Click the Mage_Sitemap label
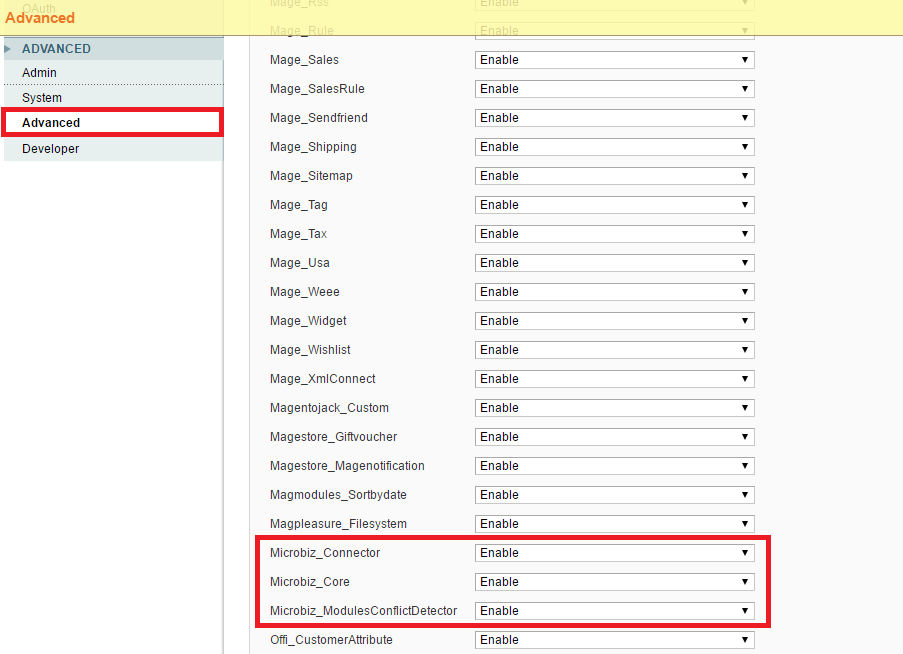 (311, 176)
